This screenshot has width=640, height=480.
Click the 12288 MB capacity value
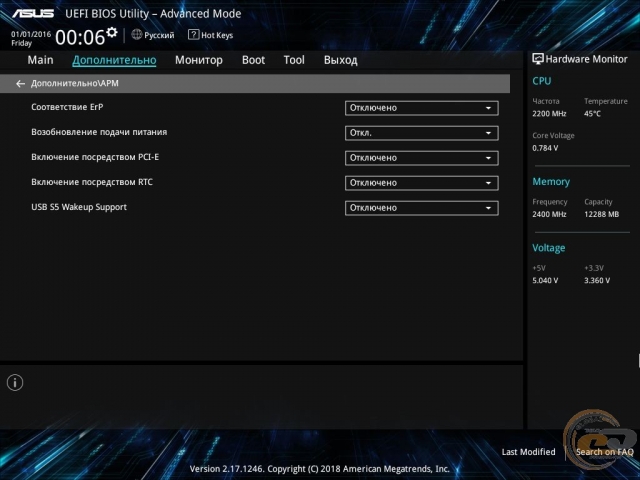click(602, 214)
